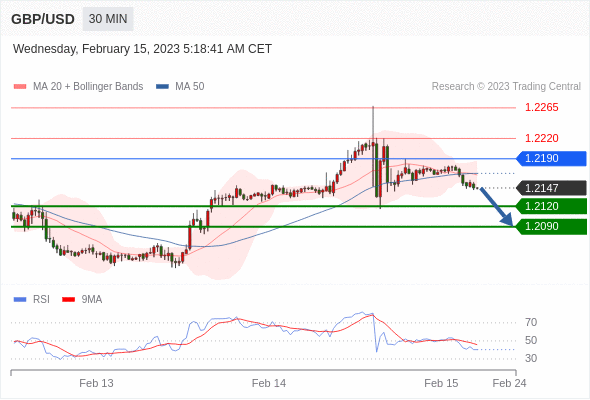The width and height of the screenshot is (590, 400).
Task: Click the RSI legend label
Action: point(41,300)
